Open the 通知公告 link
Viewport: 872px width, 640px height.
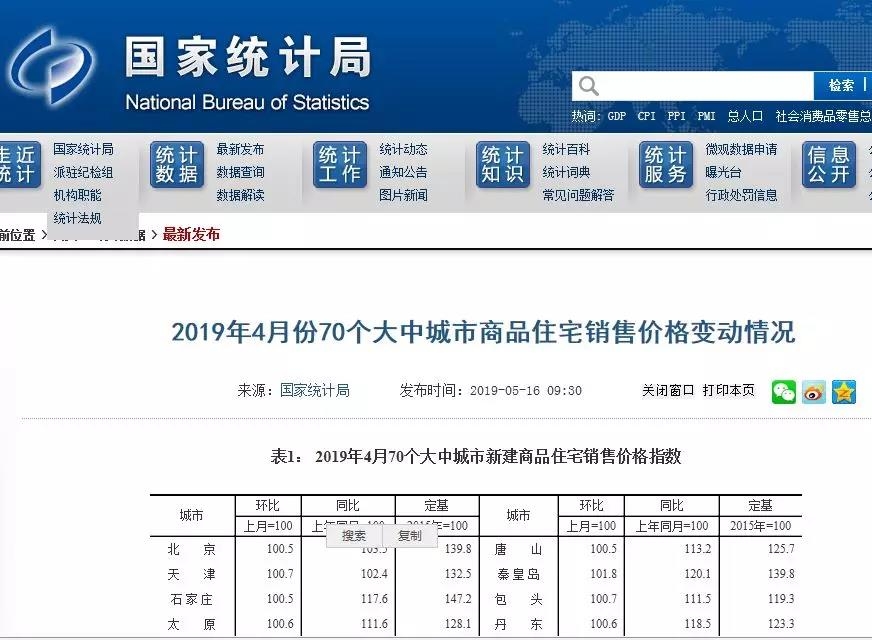(x=403, y=172)
